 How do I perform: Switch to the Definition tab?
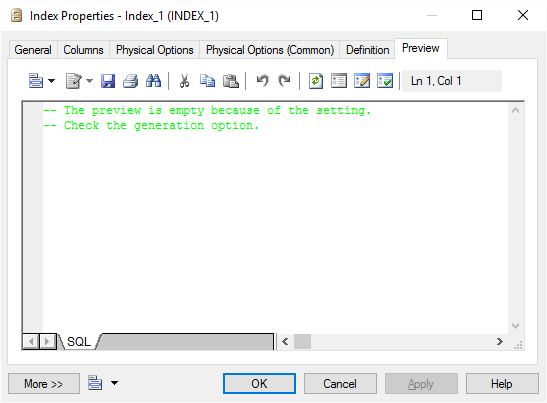click(367, 50)
